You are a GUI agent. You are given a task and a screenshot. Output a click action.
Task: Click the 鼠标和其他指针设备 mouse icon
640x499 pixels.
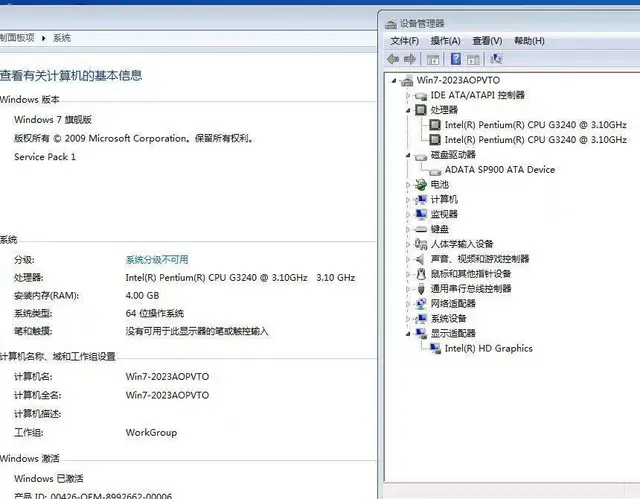[x=421, y=274]
